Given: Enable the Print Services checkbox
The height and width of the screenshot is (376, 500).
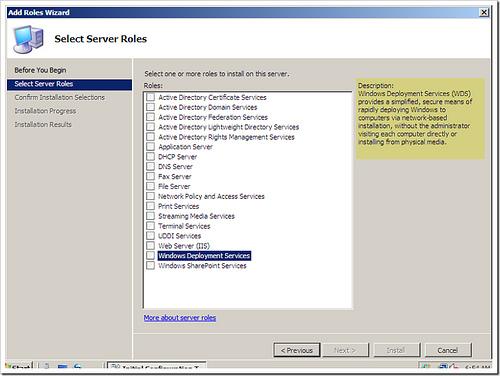Looking at the screenshot, I should [150, 206].
